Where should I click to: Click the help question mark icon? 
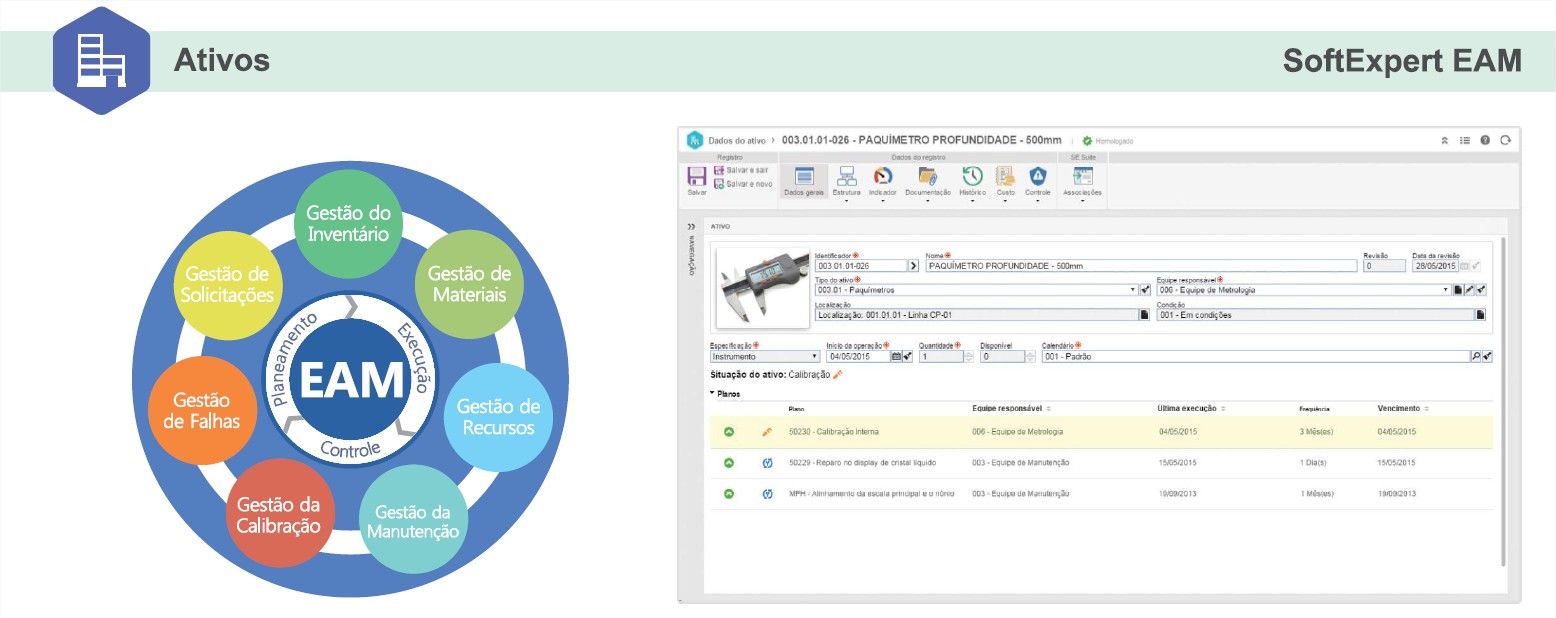1485,141
